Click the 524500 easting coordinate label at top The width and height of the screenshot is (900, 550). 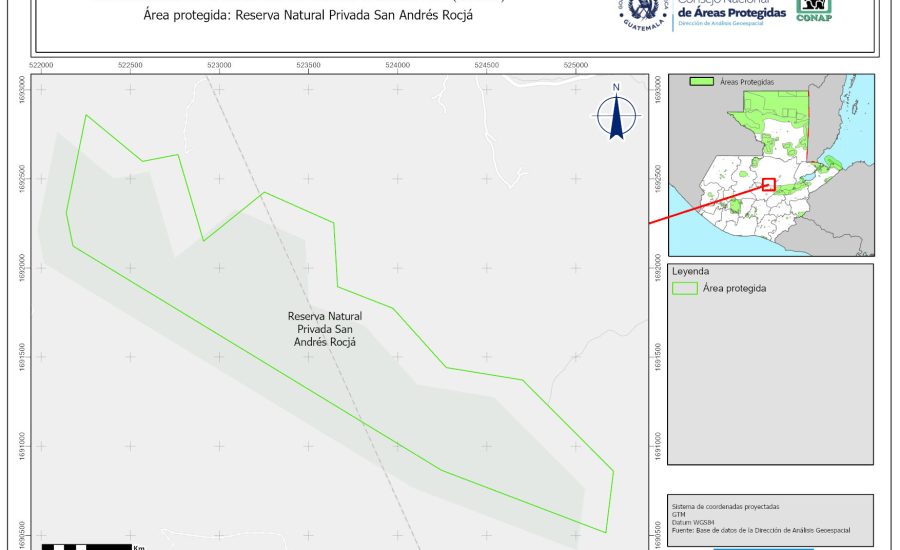(x=486, y=64)
